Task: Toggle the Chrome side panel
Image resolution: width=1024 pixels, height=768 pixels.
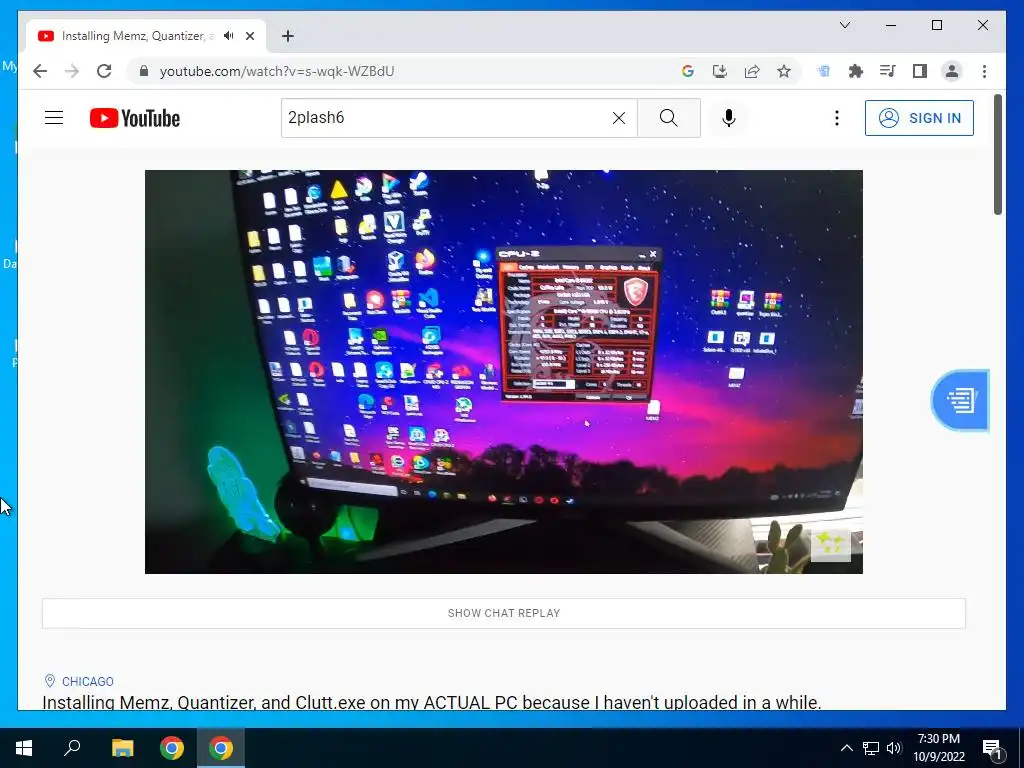Action: [920, 71]
